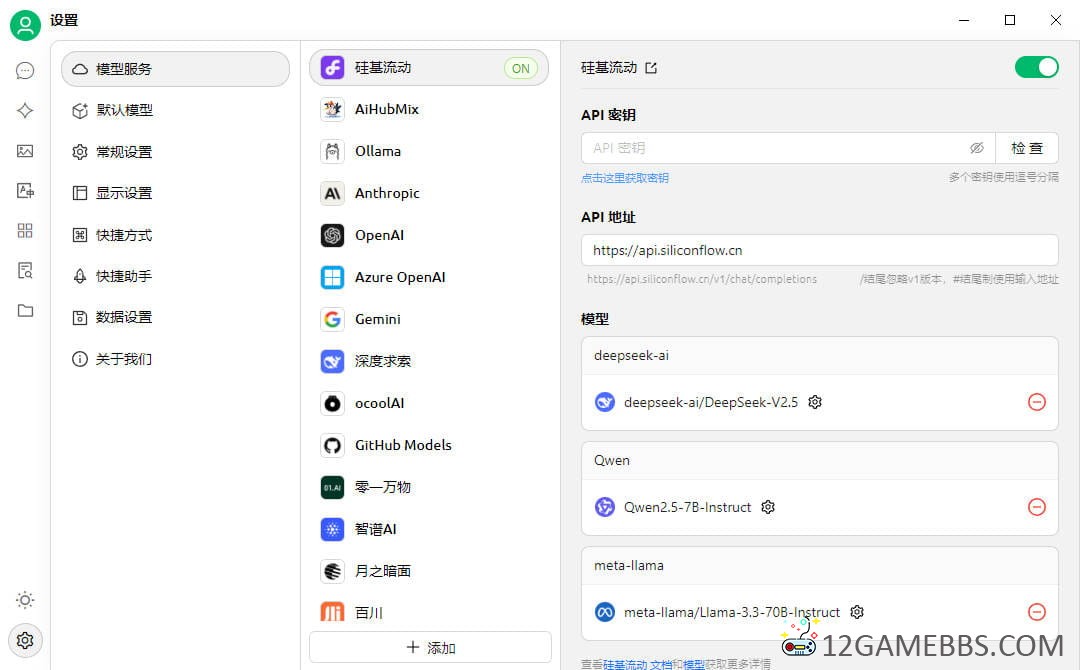The height and width of the screenshot is (670, 1080).
Task: Select the 深度求索 provider
Action: (429, 362)
